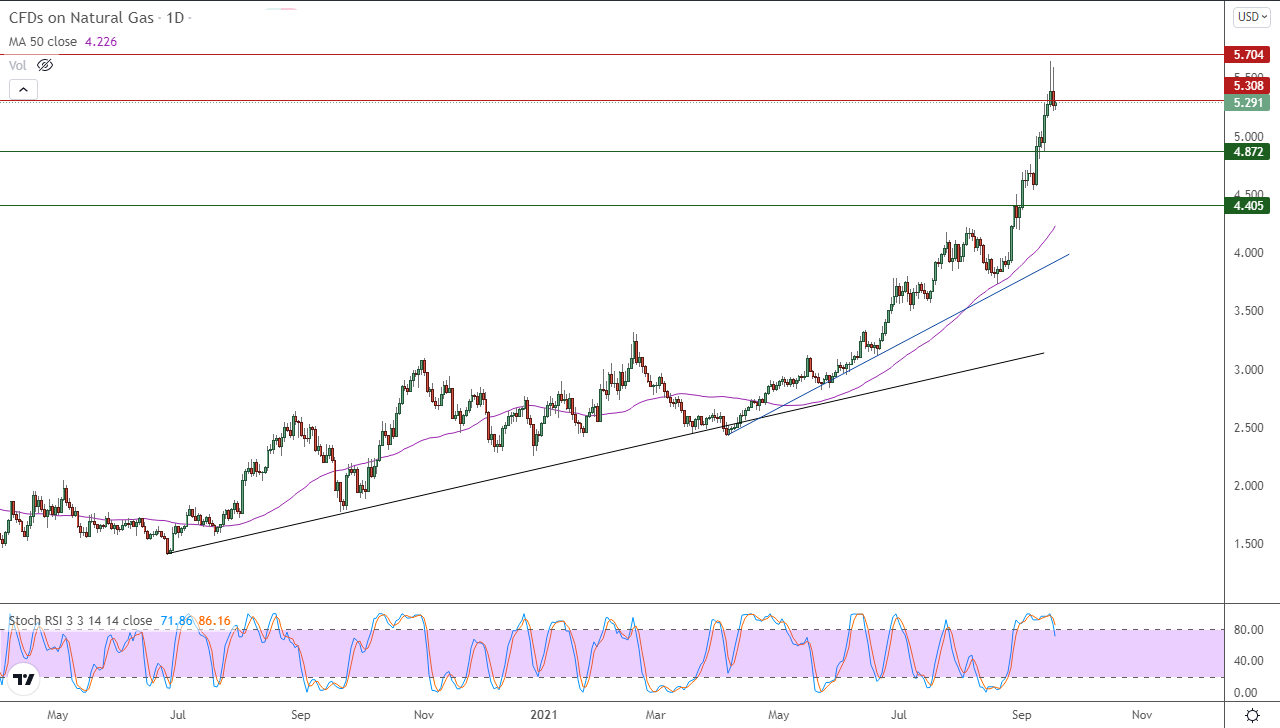1280x728 pixels.
Task: Toggle visibility of the Vol indicator
Action: tap(45, 65)
